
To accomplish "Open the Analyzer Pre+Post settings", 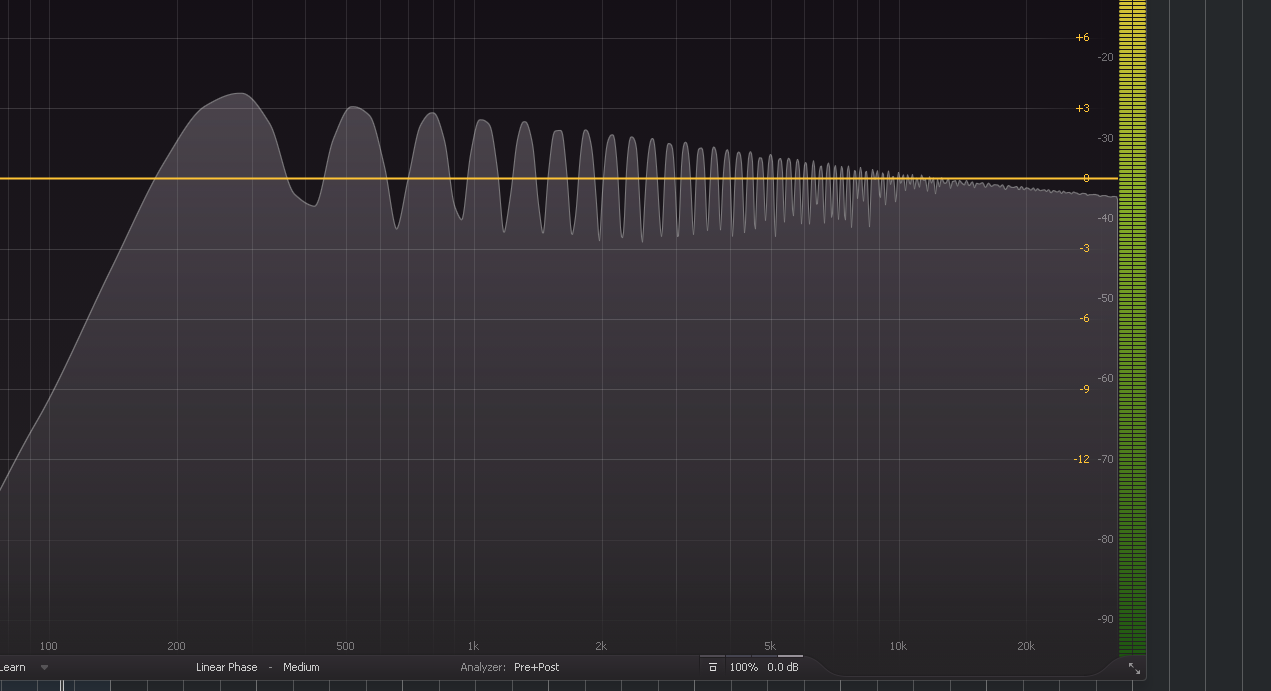I will [x=536, y=667].
